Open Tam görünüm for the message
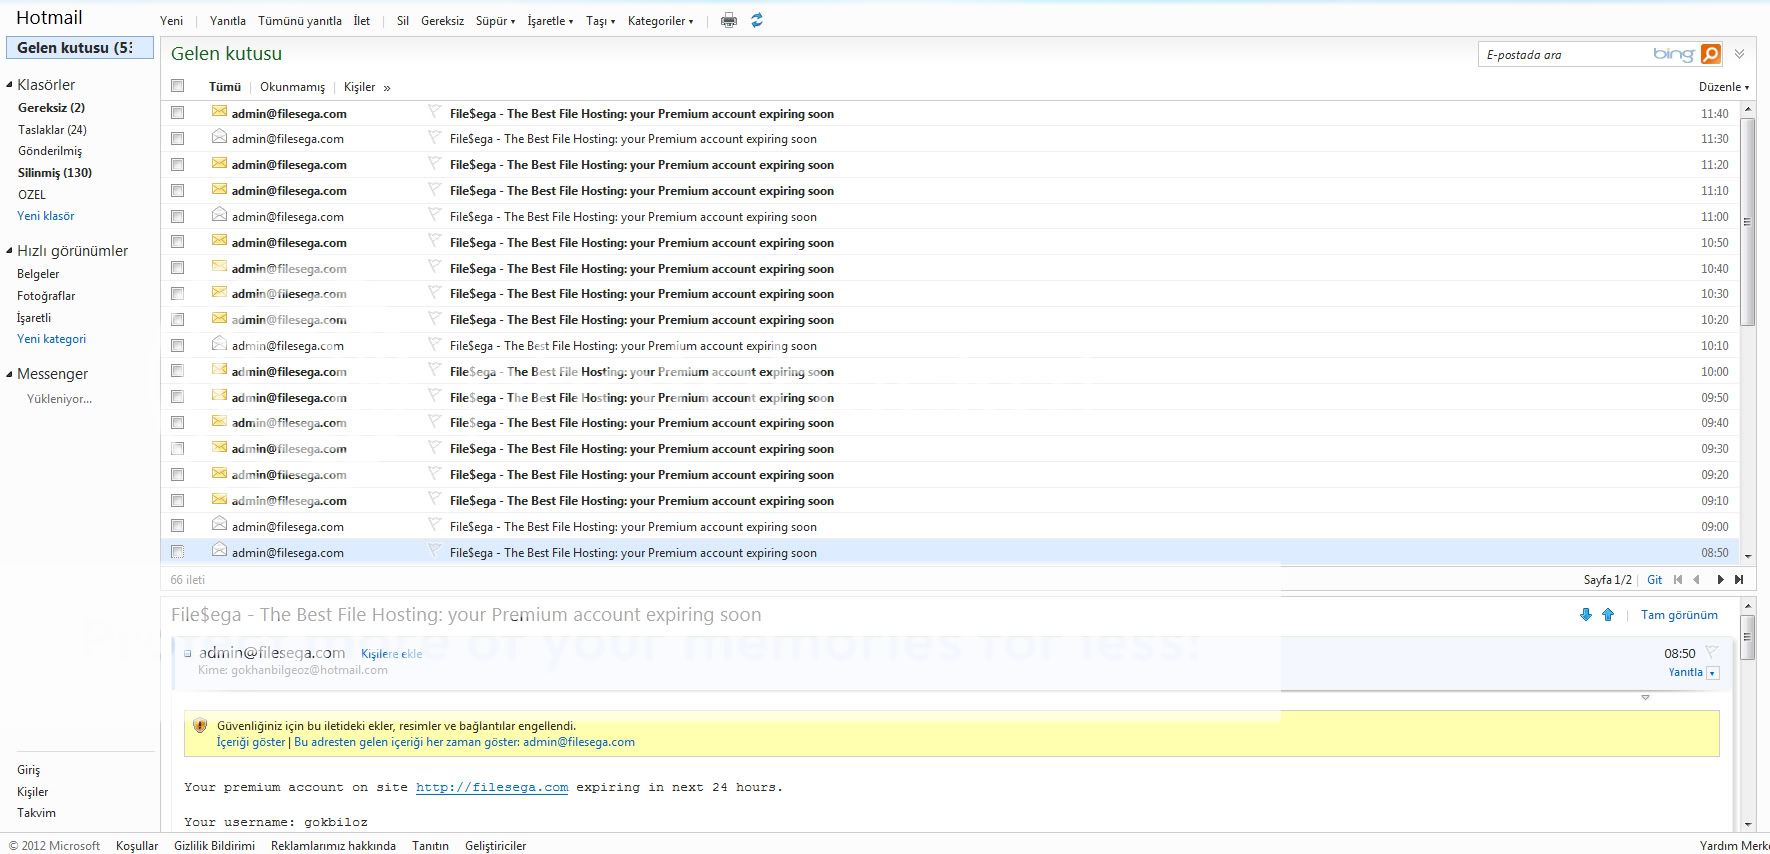1770x854 pixels. coord(1679,615)
